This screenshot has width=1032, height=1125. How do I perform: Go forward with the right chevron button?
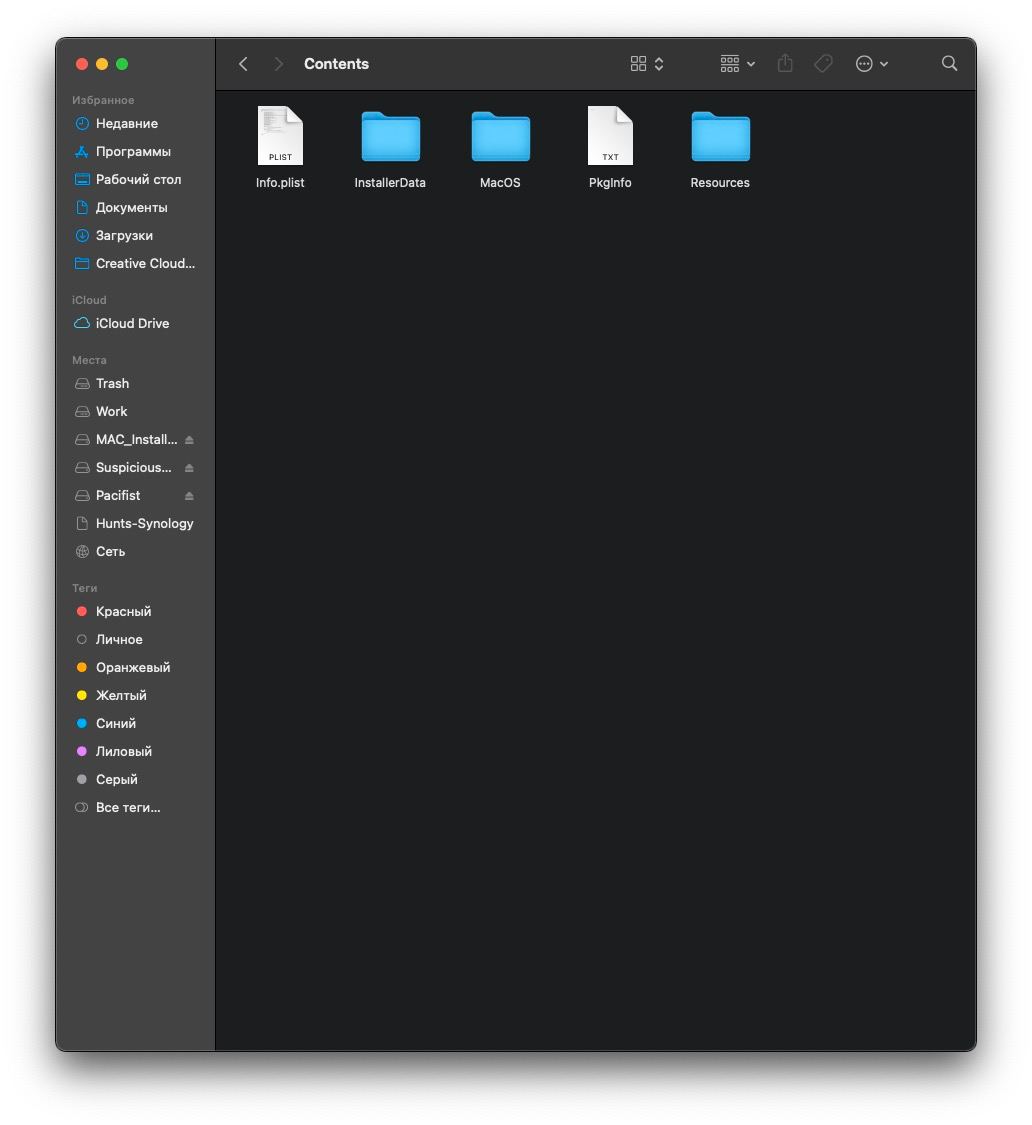coord(278,64)
